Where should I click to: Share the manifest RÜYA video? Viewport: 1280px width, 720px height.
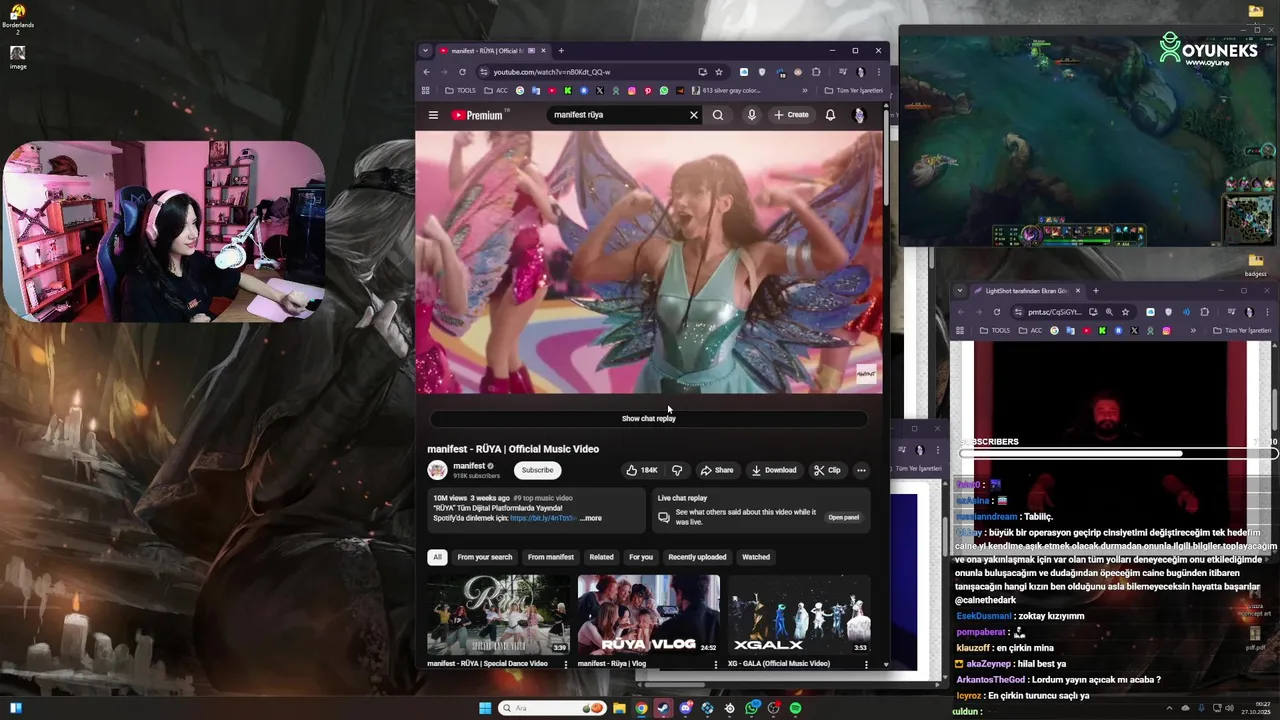[717, 470]
